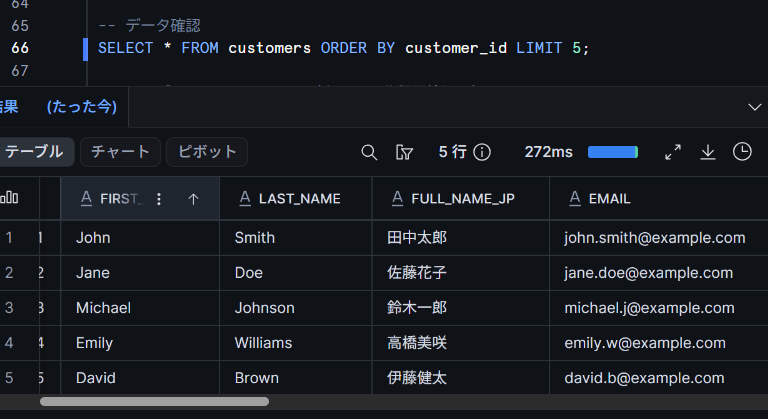This screenshot has width=768, height=419.
Task: Select cell Jane
Action: tap(140, 273)
